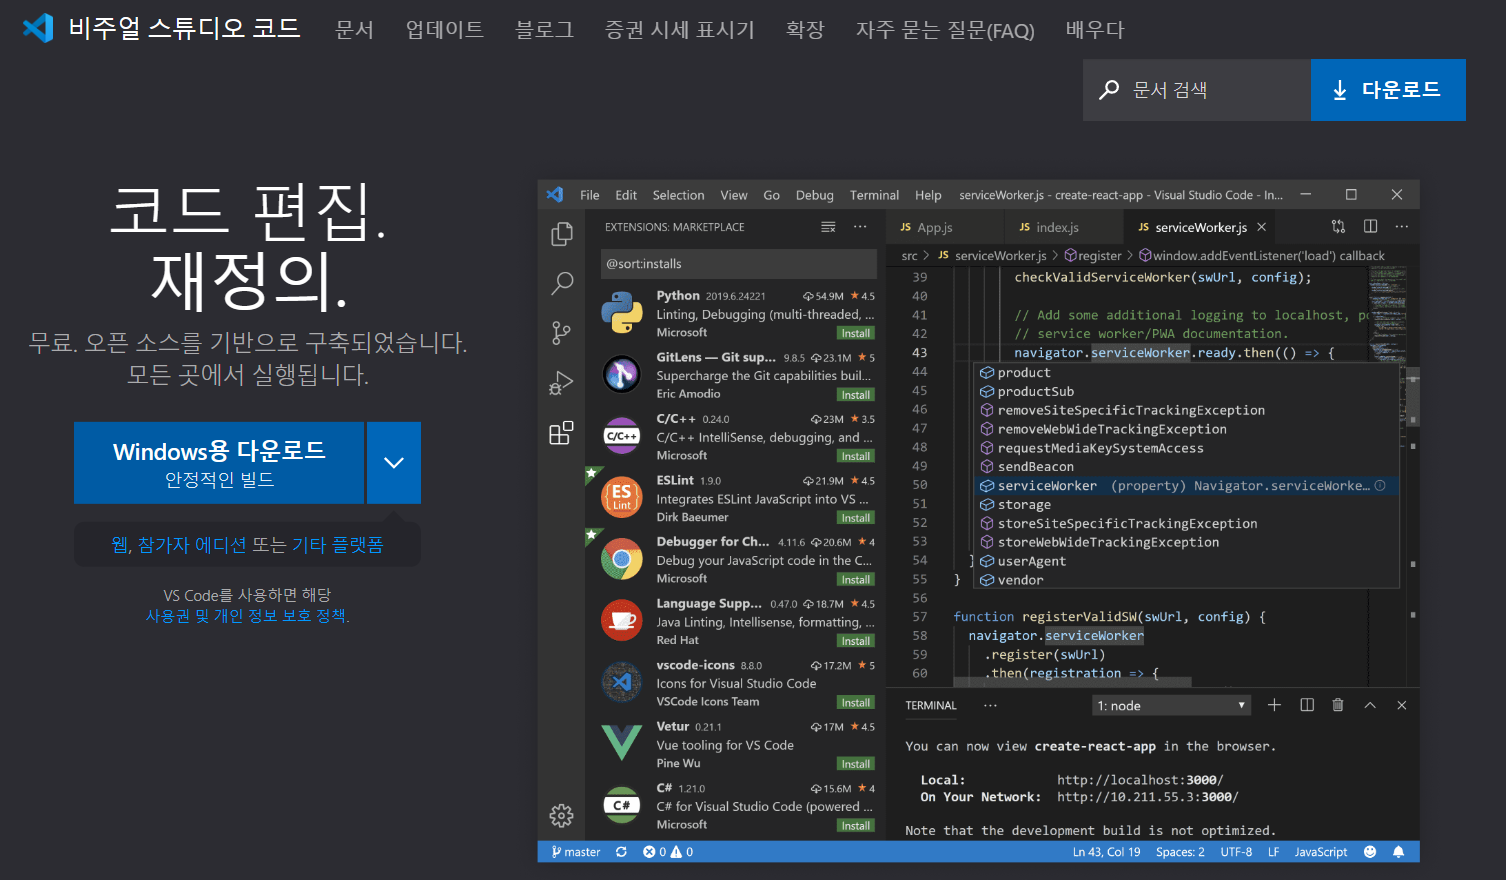1506x880 pixels.
Task: Open the Extensions icon in activity bar
Action: pos(562,433)
